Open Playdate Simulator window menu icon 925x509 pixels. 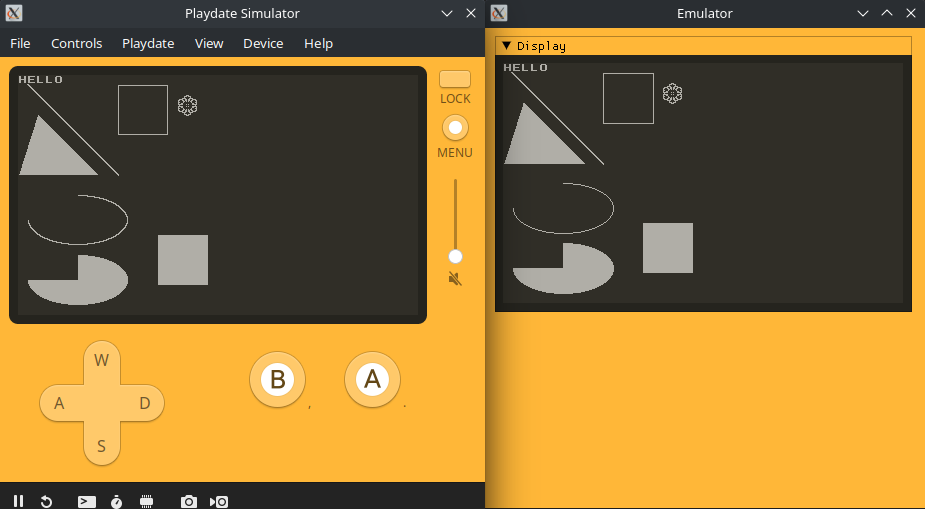[x=14, y=13]
